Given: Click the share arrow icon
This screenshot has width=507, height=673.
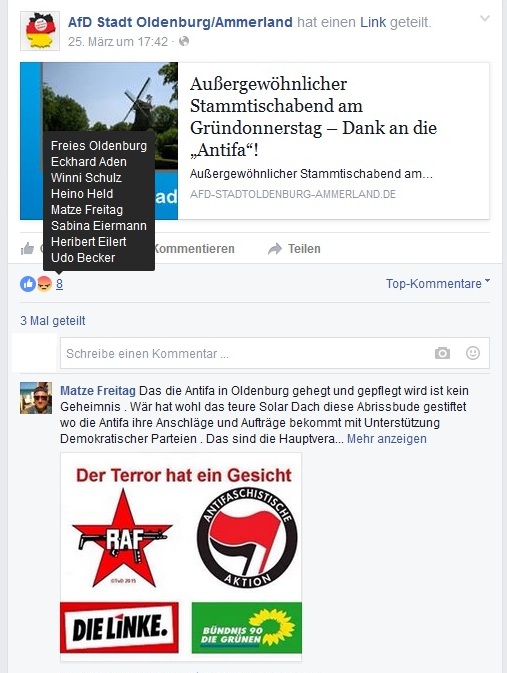Looking at the screenshot, I should tap(275, 249).
